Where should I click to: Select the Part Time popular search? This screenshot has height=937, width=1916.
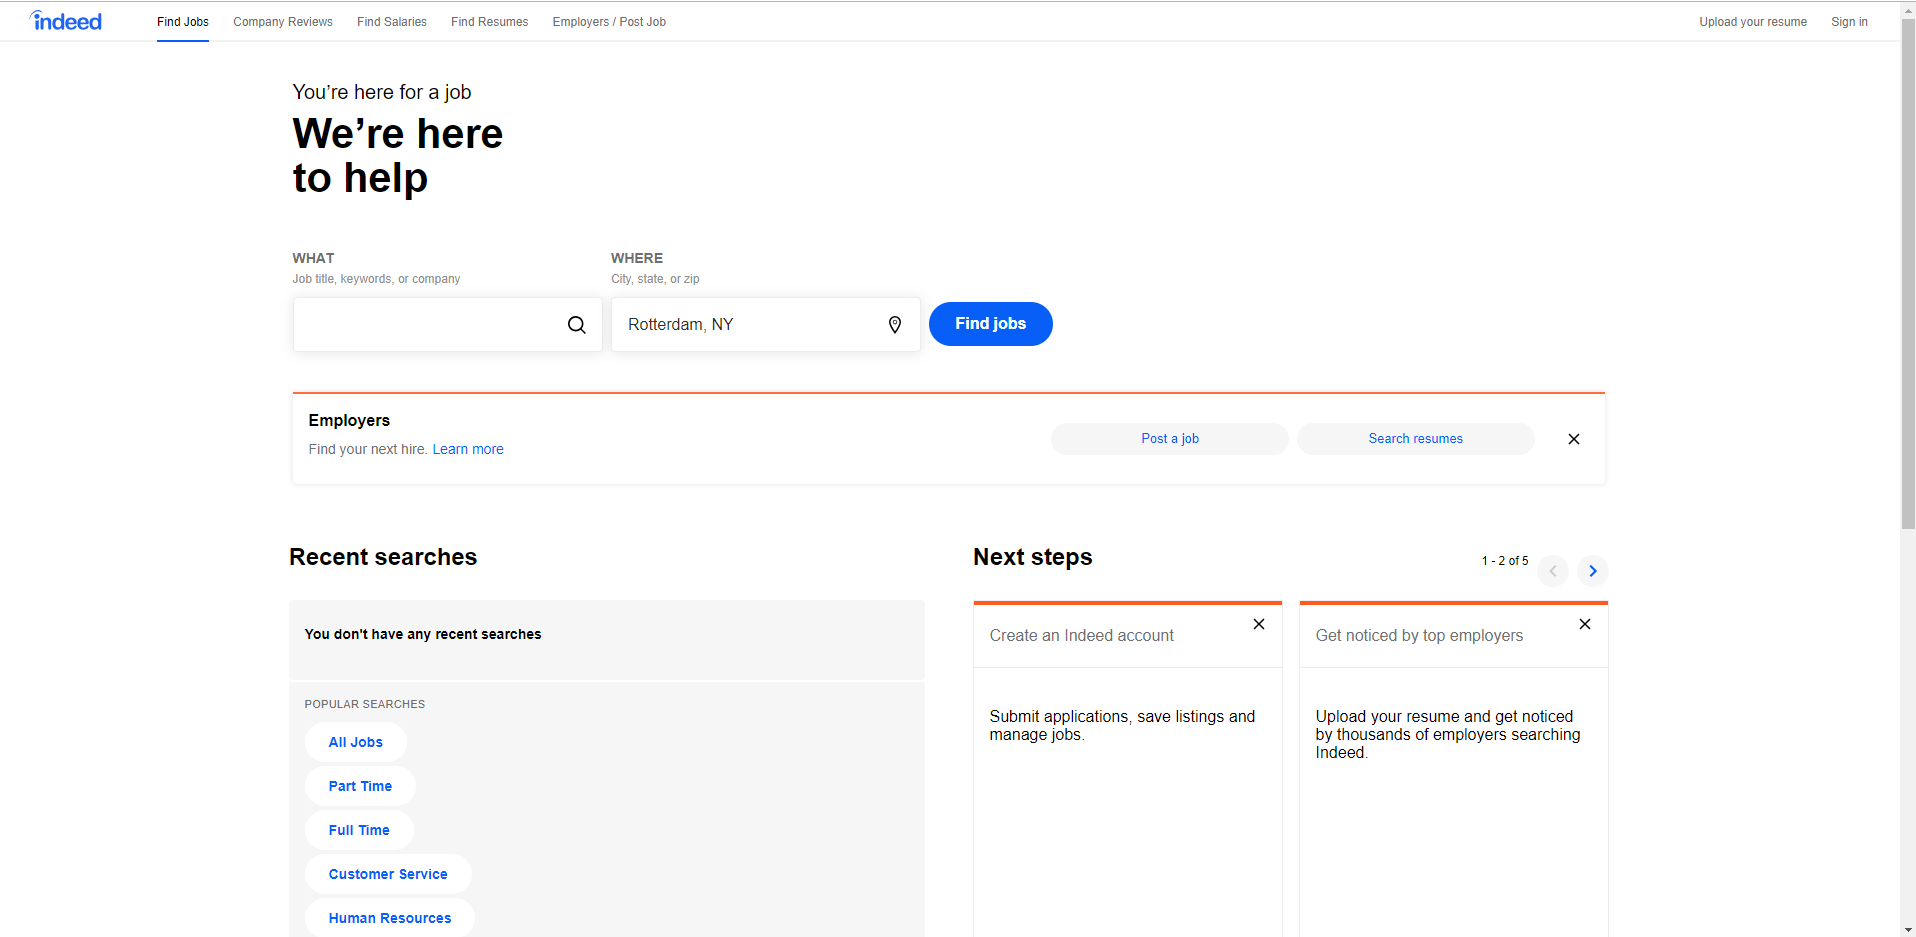click(x=360, y=786)
